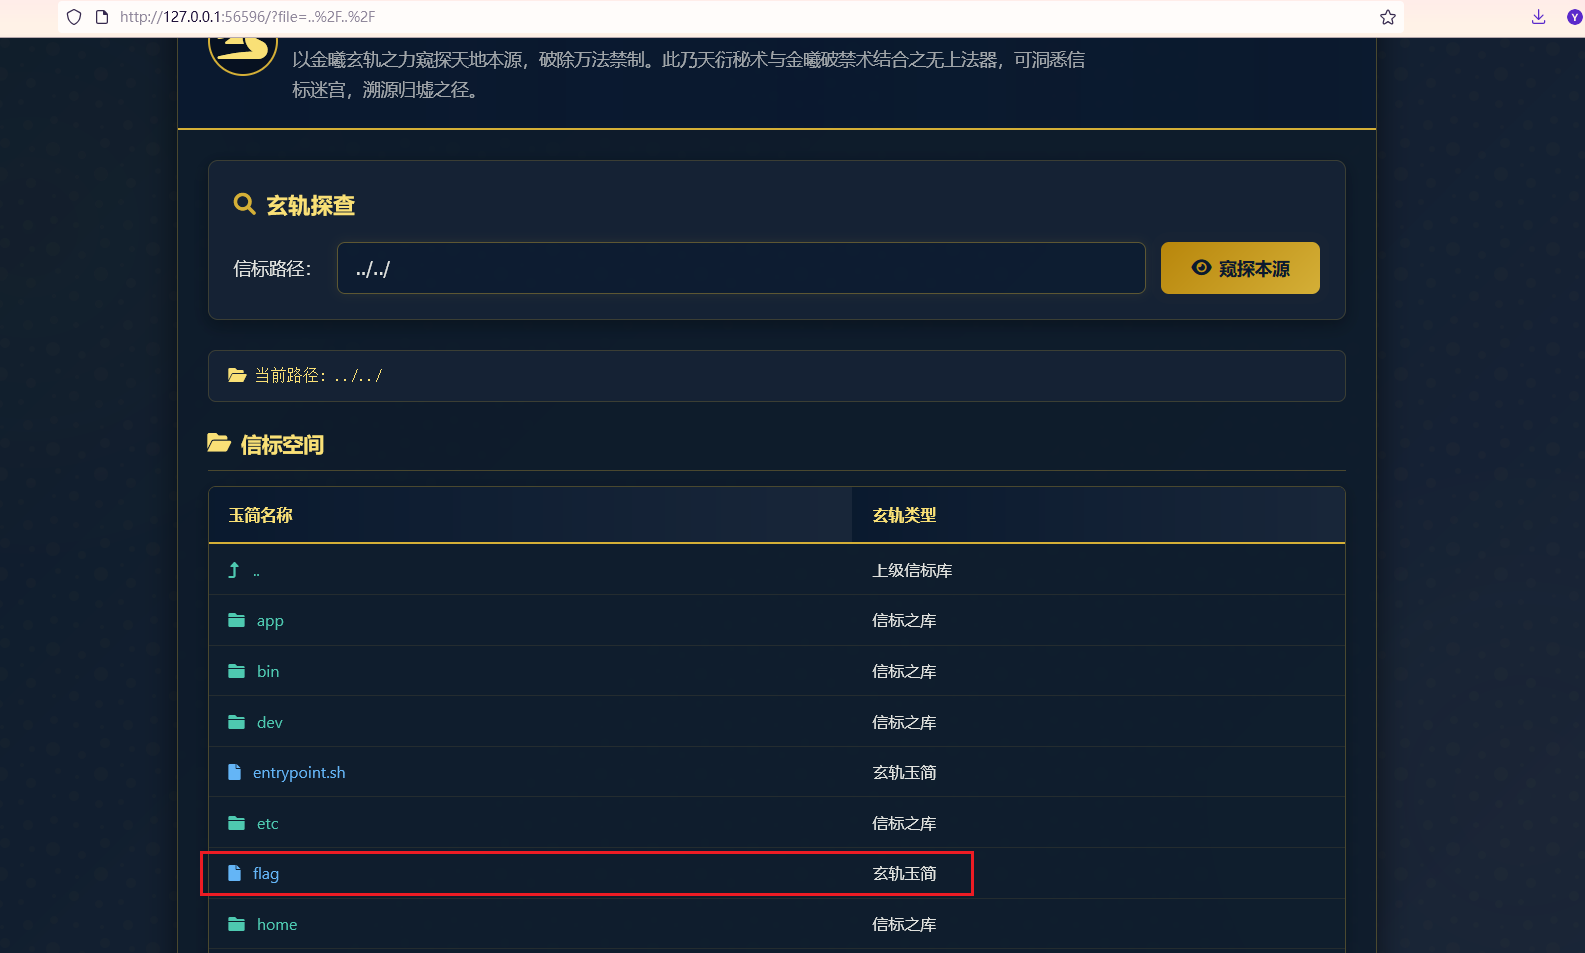Screen dimensions: 1585x953
Task: Open the bin directory link
Action: pos(268,672)
